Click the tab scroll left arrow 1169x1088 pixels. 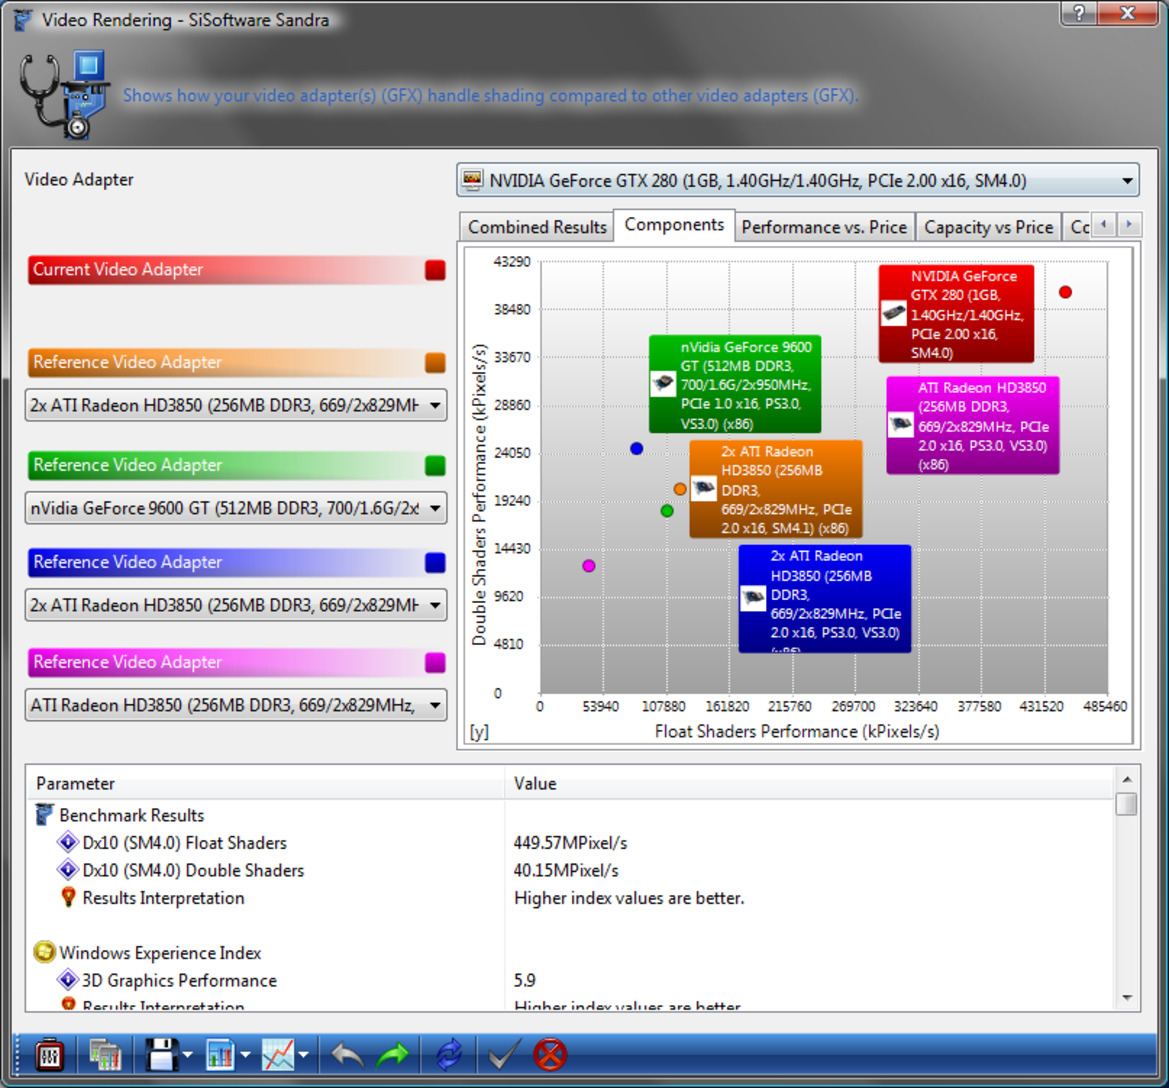pos(1103,224)
